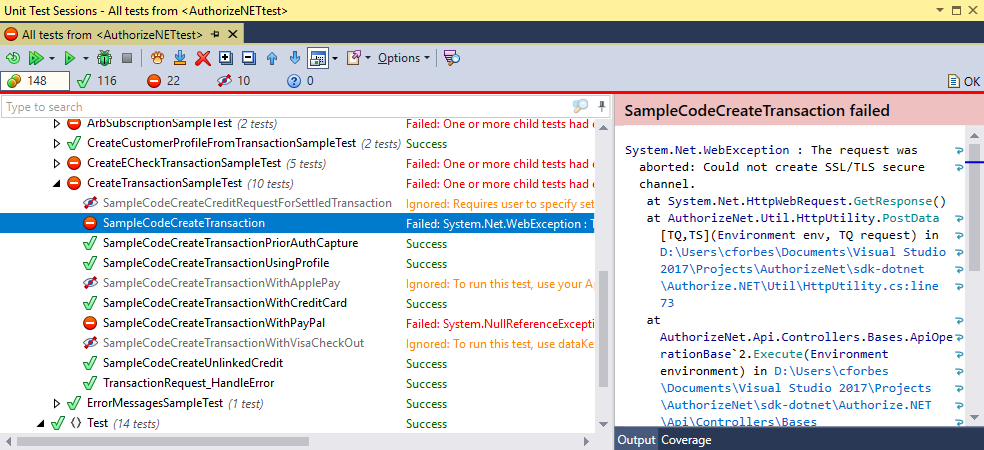Viewport: 984px width, 450px height.
Task: Toggle the passed tests filter showing 116
Action: 97,81
